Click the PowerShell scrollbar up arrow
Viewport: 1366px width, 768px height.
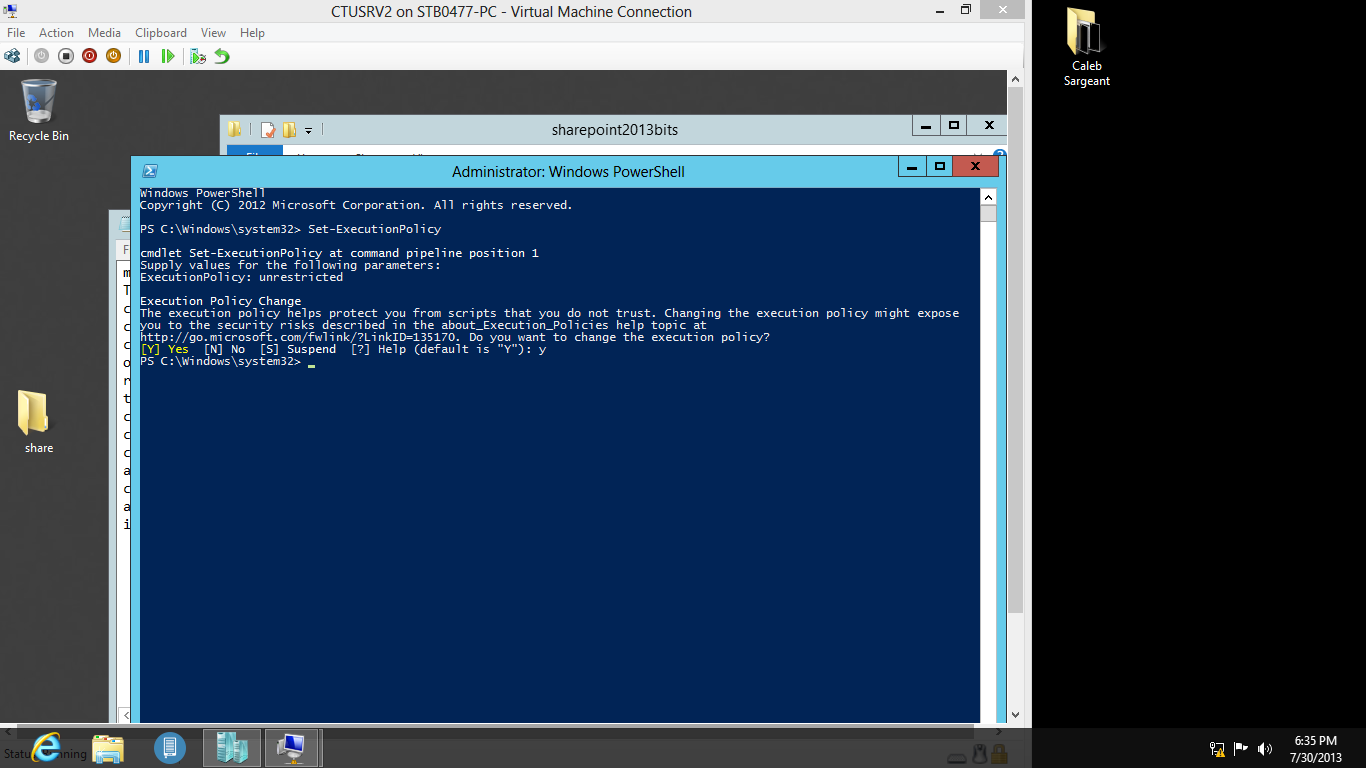[988, 196]
